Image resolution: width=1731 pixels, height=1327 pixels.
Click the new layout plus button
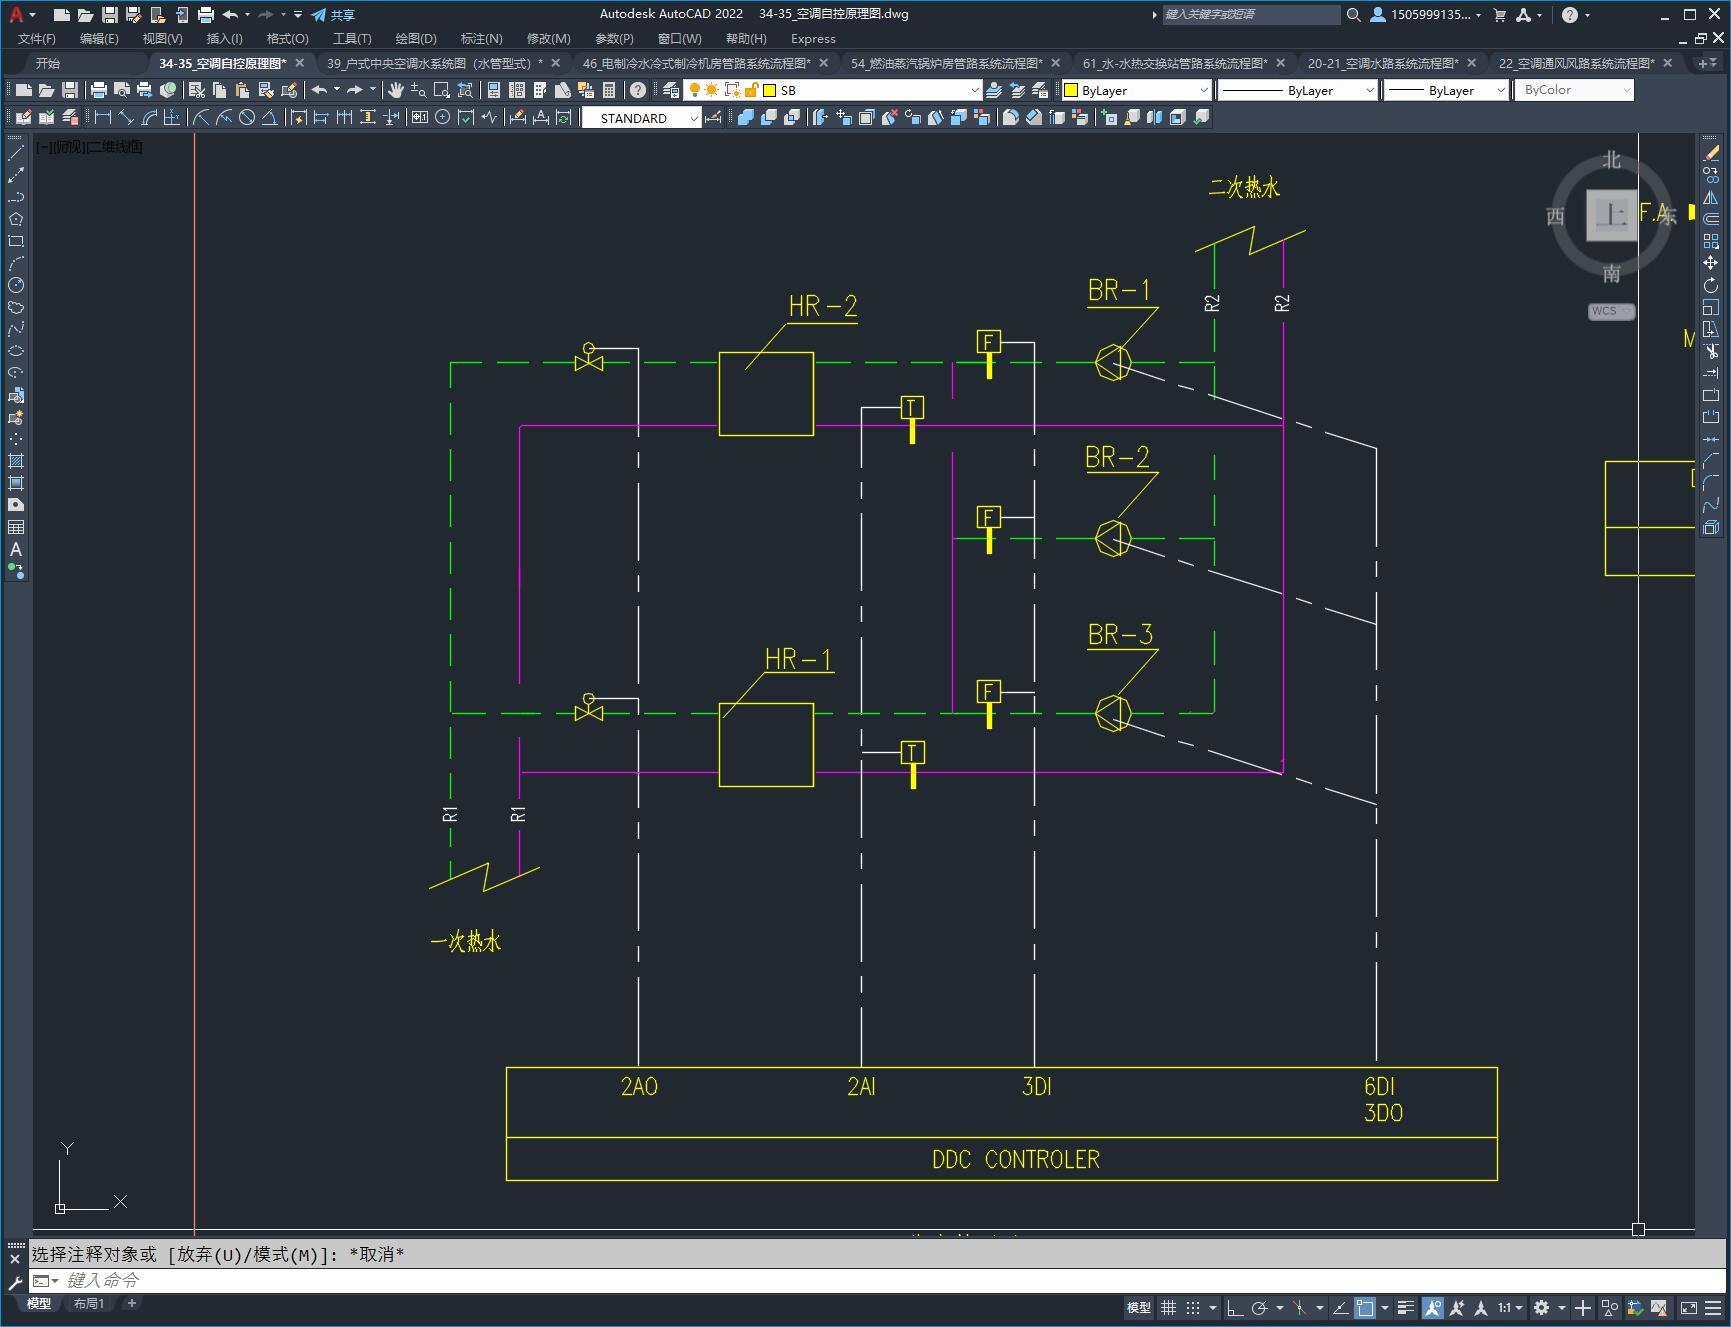131,1303
